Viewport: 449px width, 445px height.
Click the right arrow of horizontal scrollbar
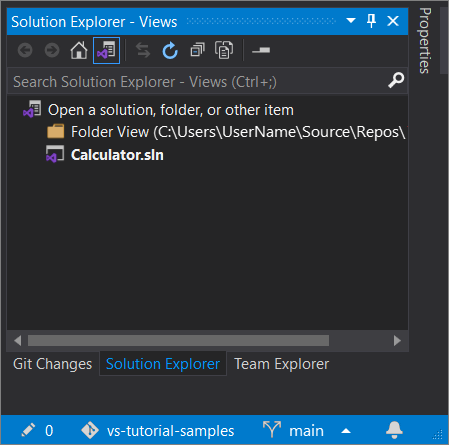point(397,341)
